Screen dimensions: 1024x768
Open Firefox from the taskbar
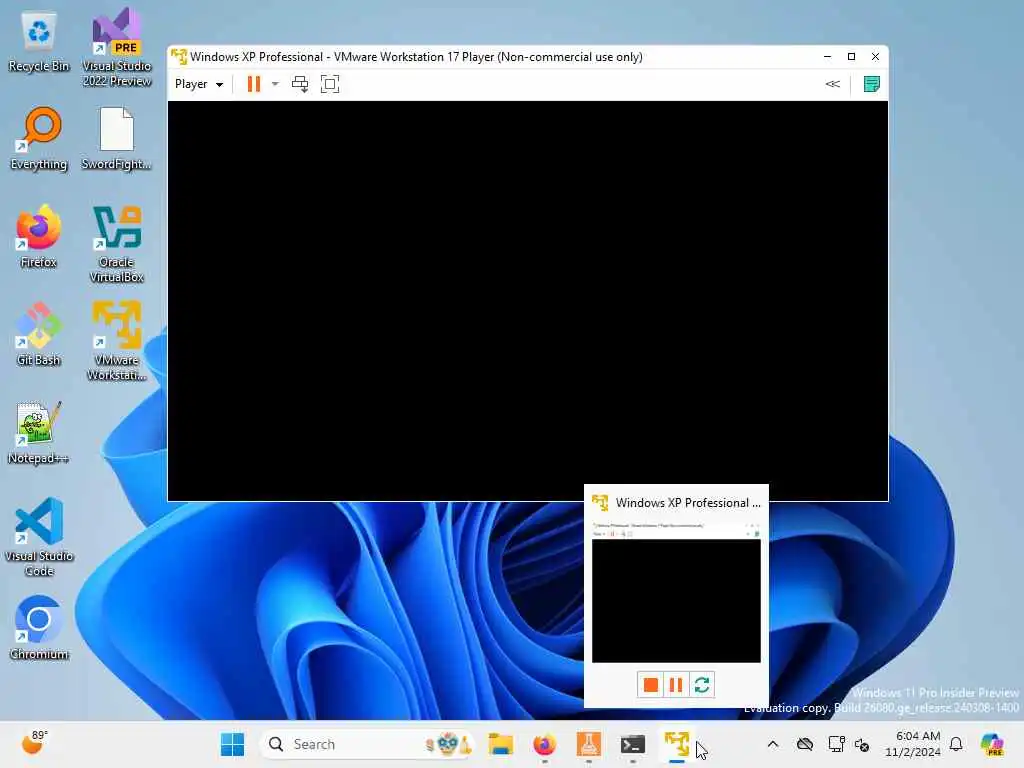pos(545,744)
